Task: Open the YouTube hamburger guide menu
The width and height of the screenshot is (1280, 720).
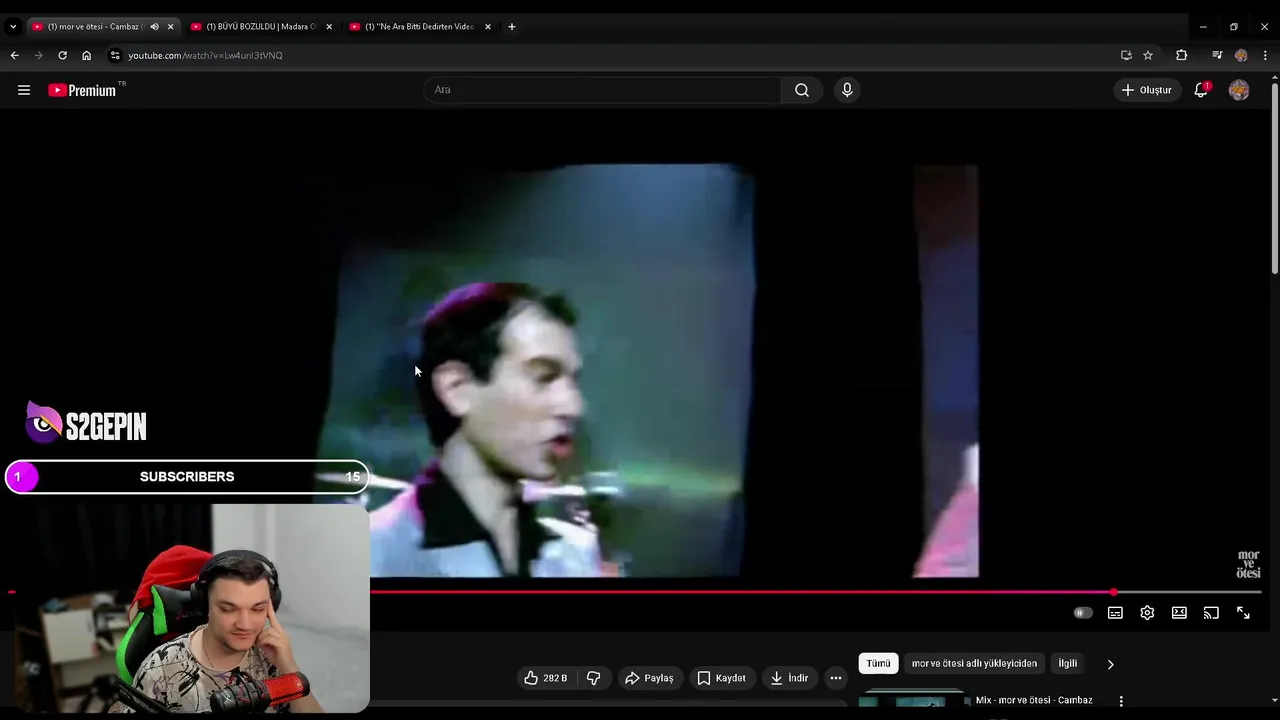Action: [x=24, y=90]
